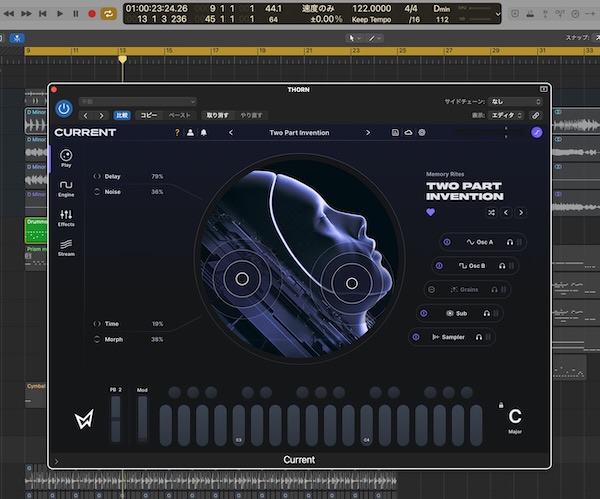Click the red Record button
Screen dimensions: 600x499
(x=92, y=14)
